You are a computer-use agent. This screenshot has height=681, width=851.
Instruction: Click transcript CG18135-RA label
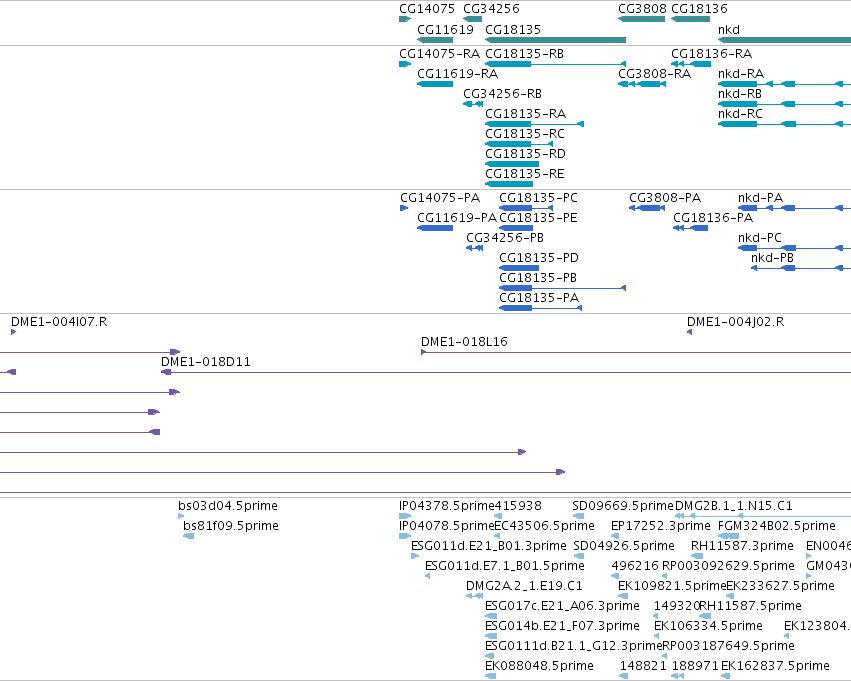click(x=525, y=114)
